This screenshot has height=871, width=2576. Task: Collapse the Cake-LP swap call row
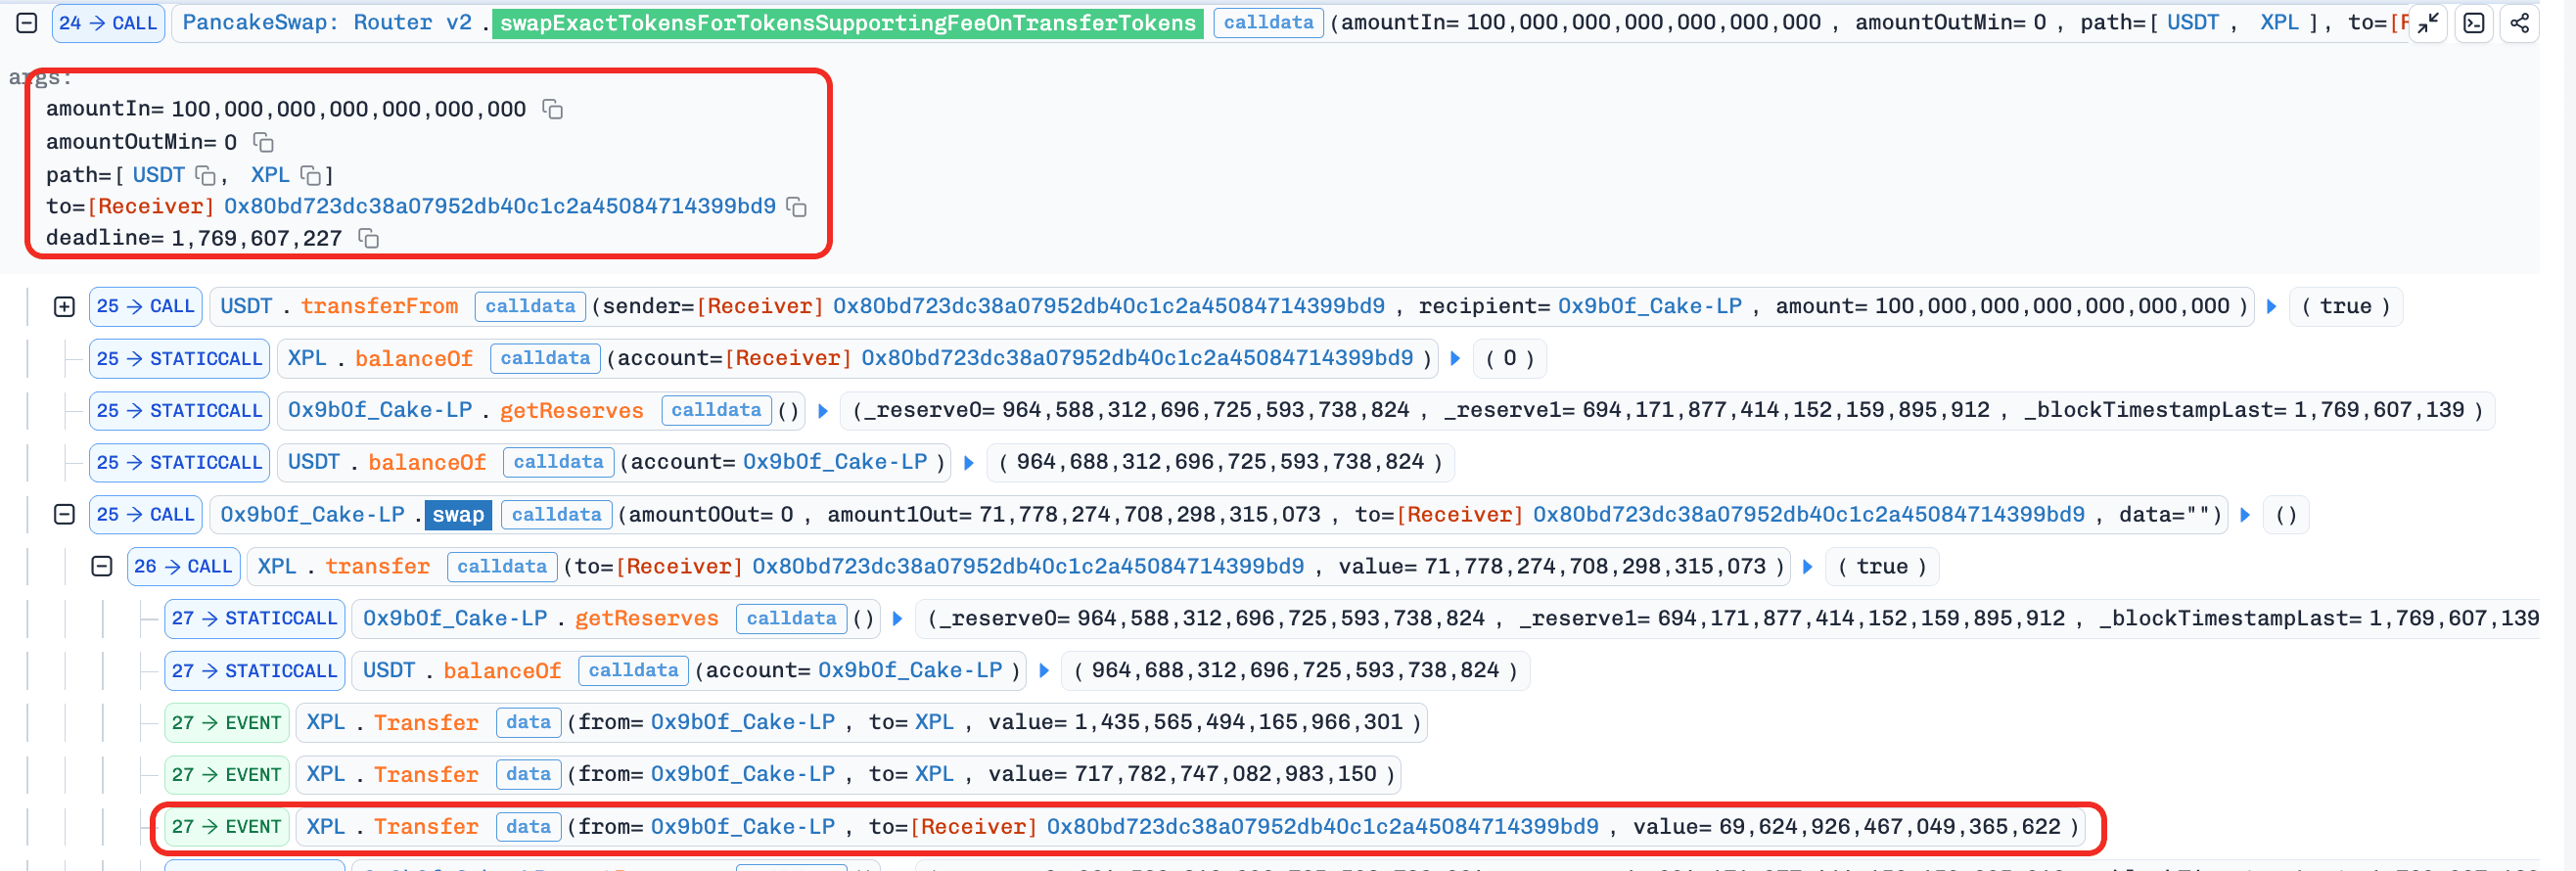(x=64, y=514)
